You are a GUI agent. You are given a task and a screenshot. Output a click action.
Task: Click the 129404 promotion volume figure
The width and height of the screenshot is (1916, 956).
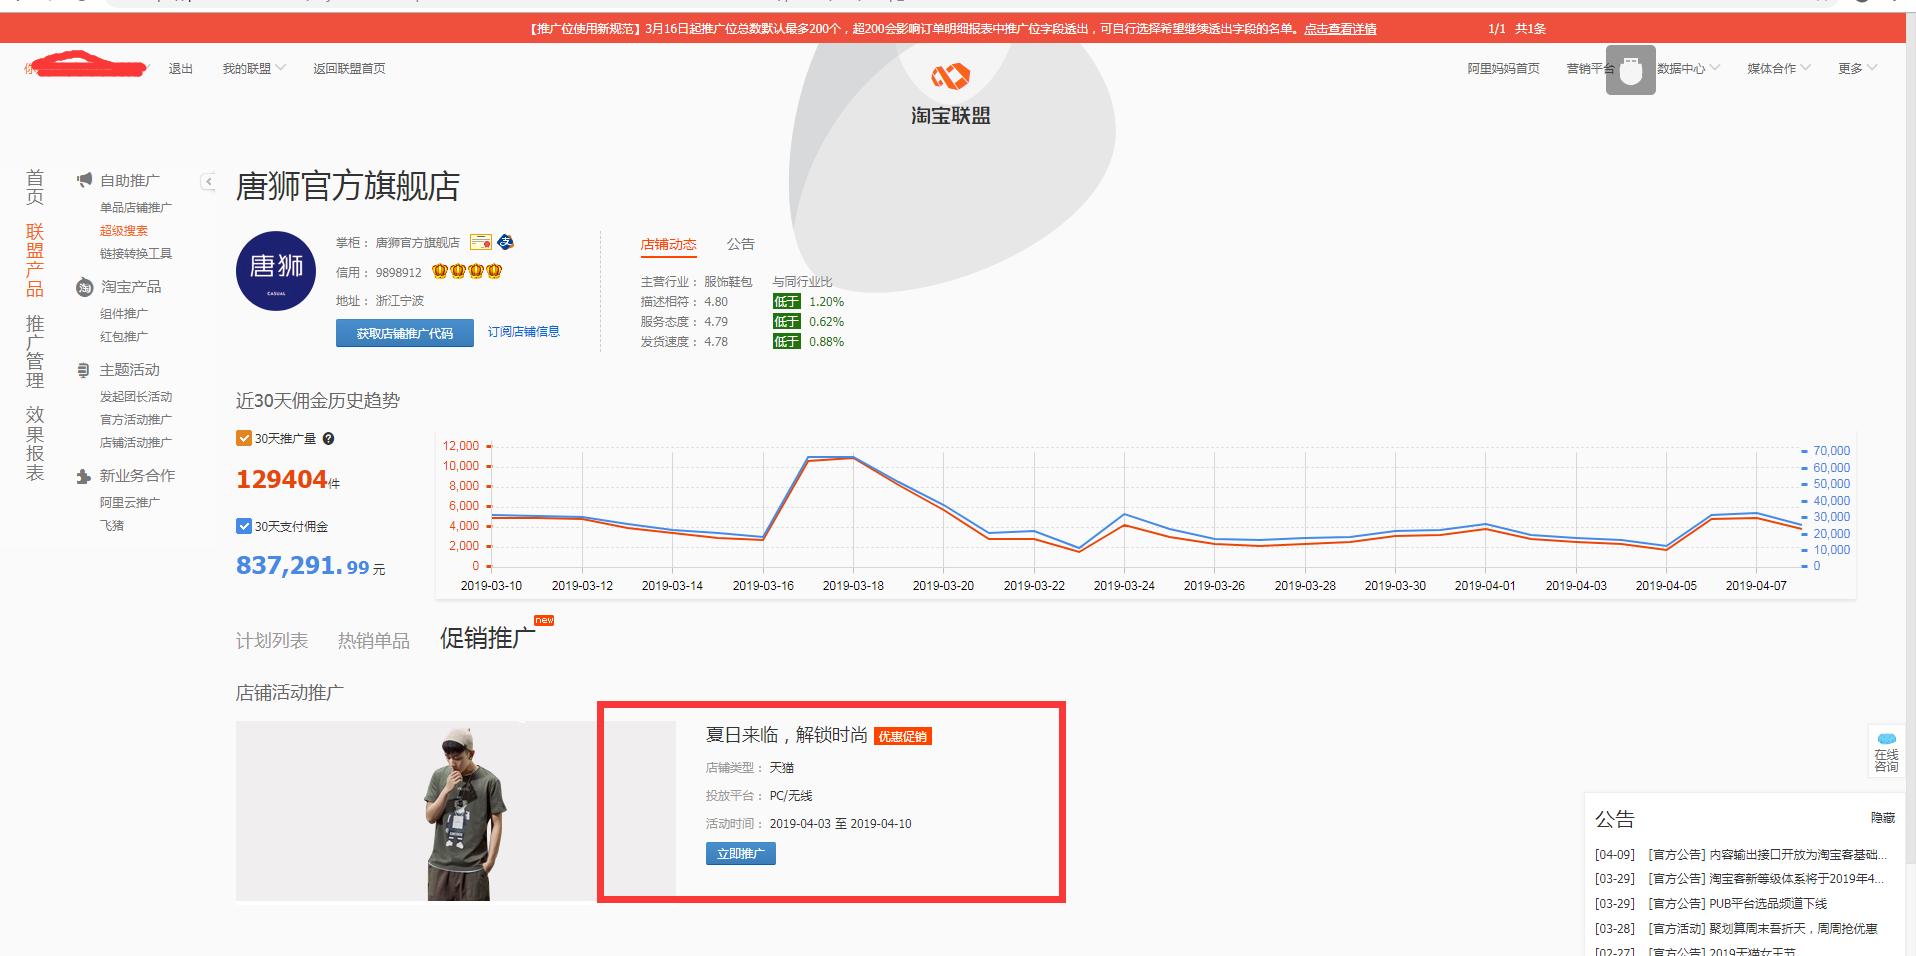(x=282, y=480)
